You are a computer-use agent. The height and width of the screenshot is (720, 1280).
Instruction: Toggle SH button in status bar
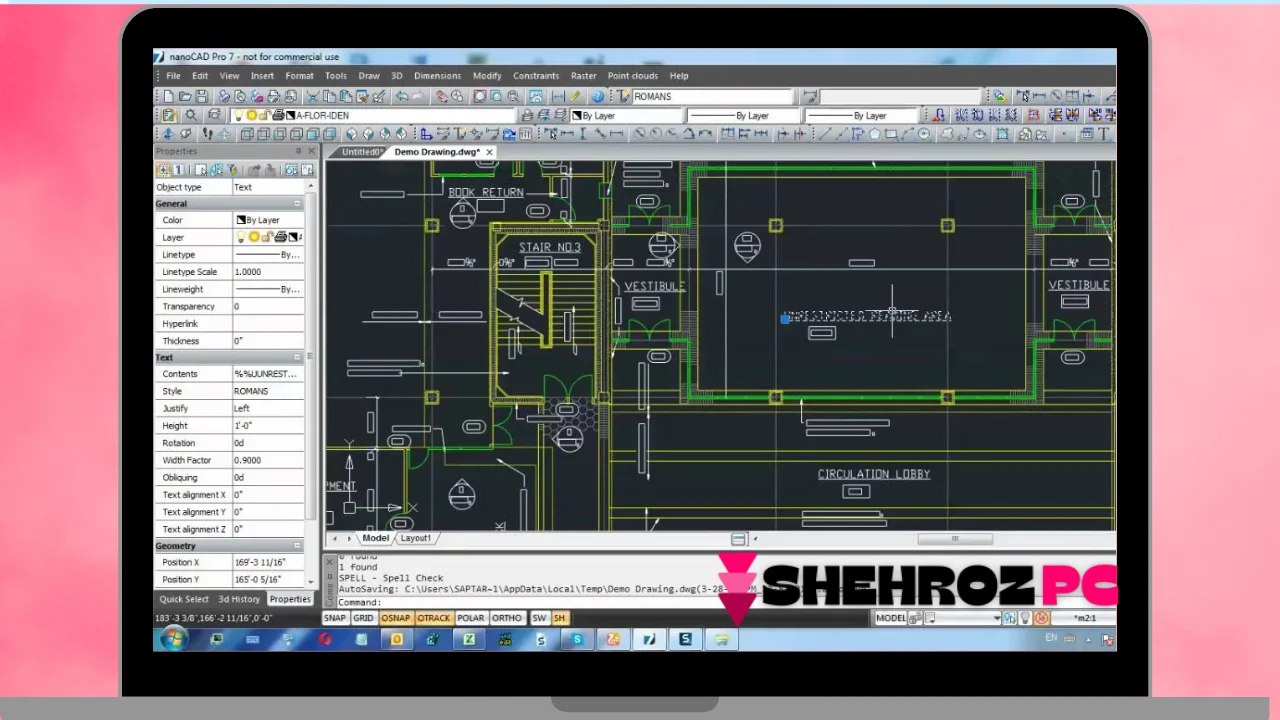[560, 618]
